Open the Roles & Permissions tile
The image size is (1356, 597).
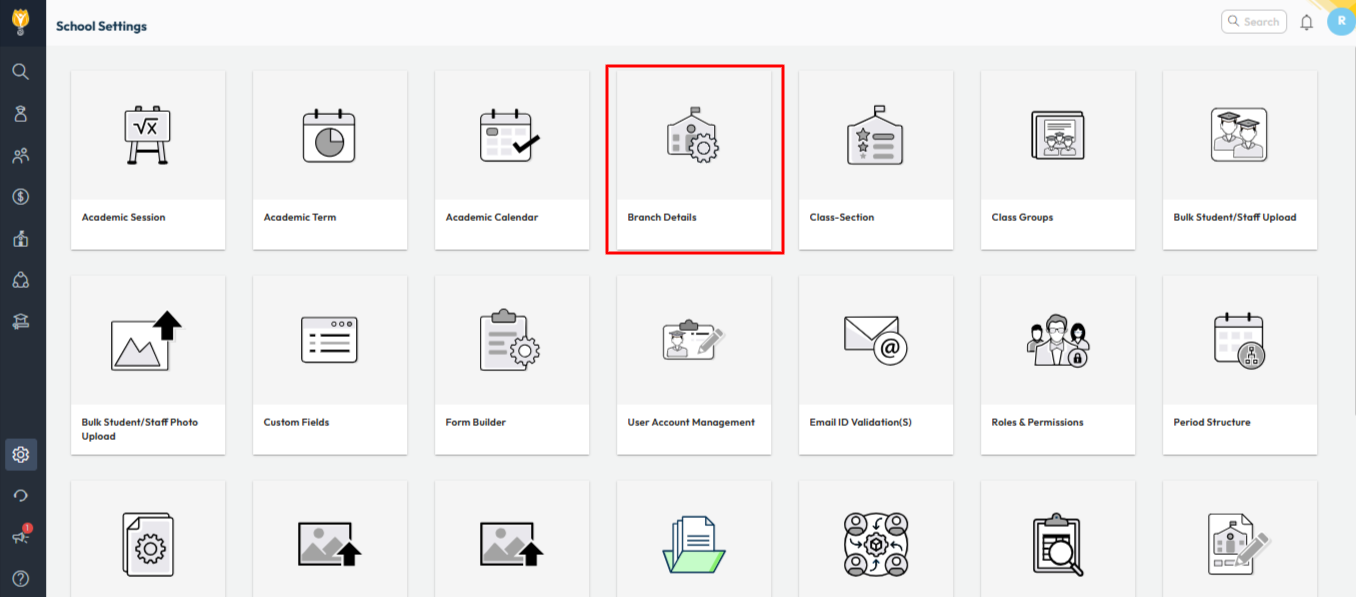coord(1058,365)
